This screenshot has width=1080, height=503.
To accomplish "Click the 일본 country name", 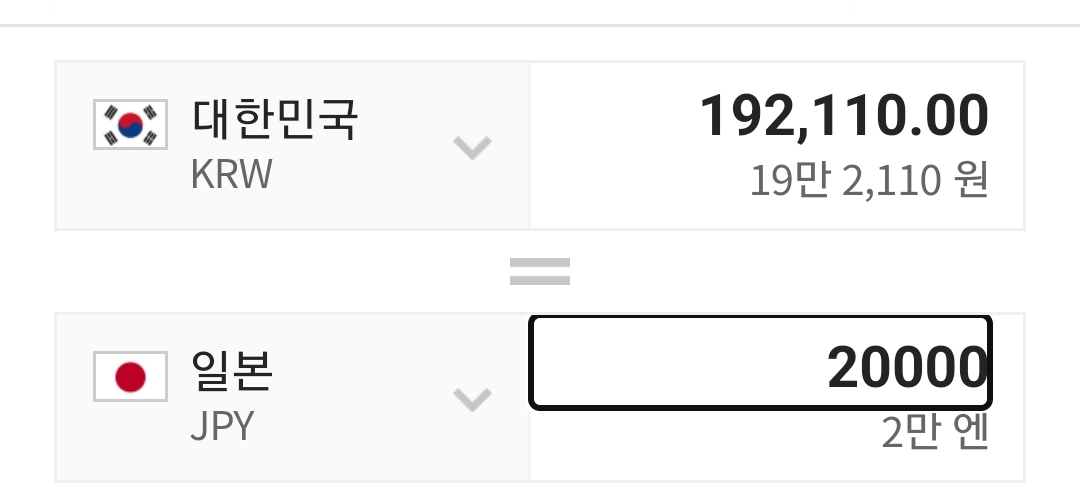I will (x=232, y=371).
